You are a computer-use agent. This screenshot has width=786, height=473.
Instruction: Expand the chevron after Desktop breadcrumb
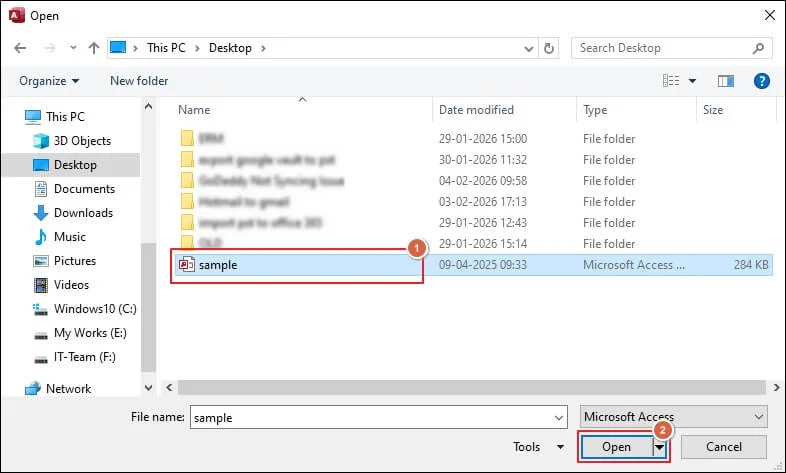click(263, 48)
